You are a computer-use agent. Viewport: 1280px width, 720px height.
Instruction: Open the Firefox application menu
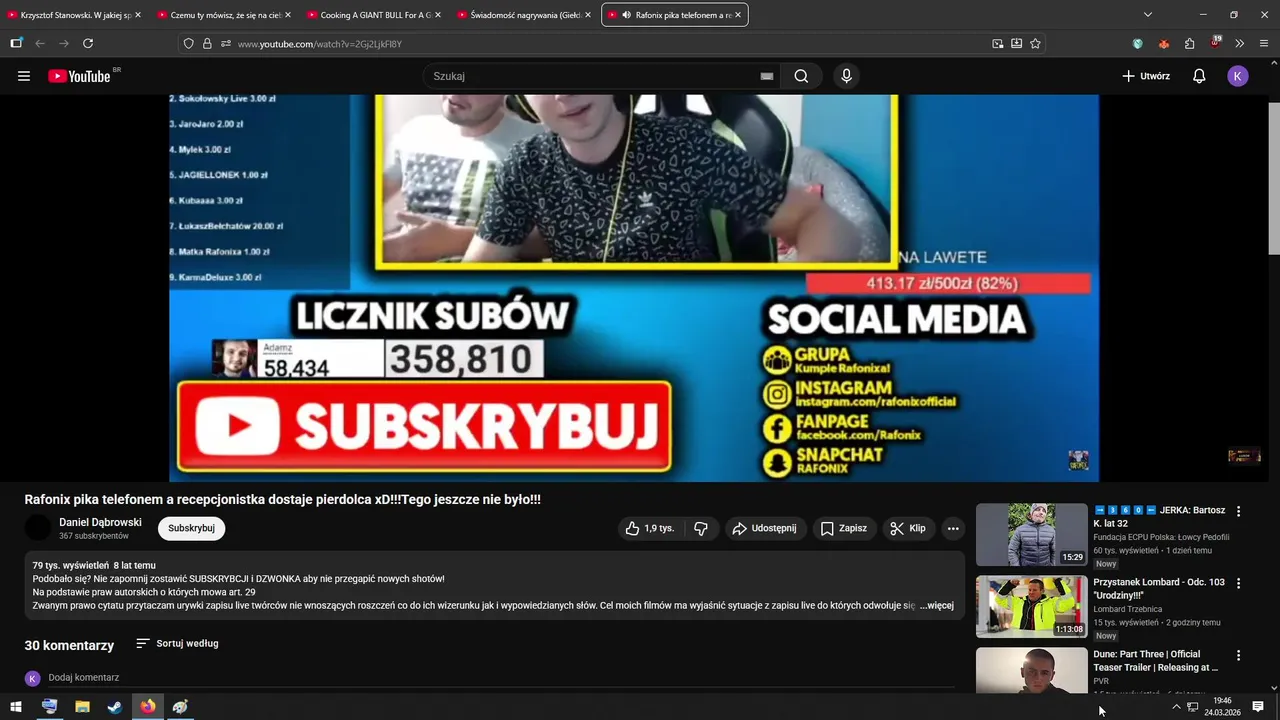tap(1264, 44)
